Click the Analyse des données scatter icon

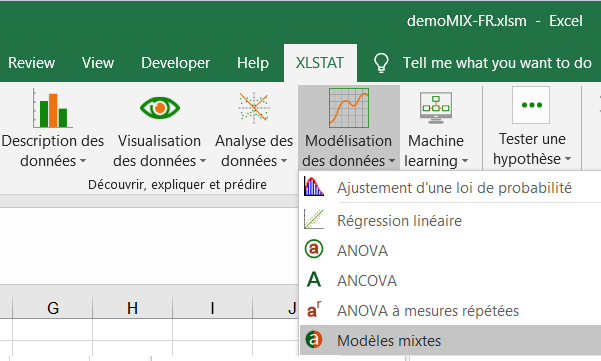[x=253, y=108]
